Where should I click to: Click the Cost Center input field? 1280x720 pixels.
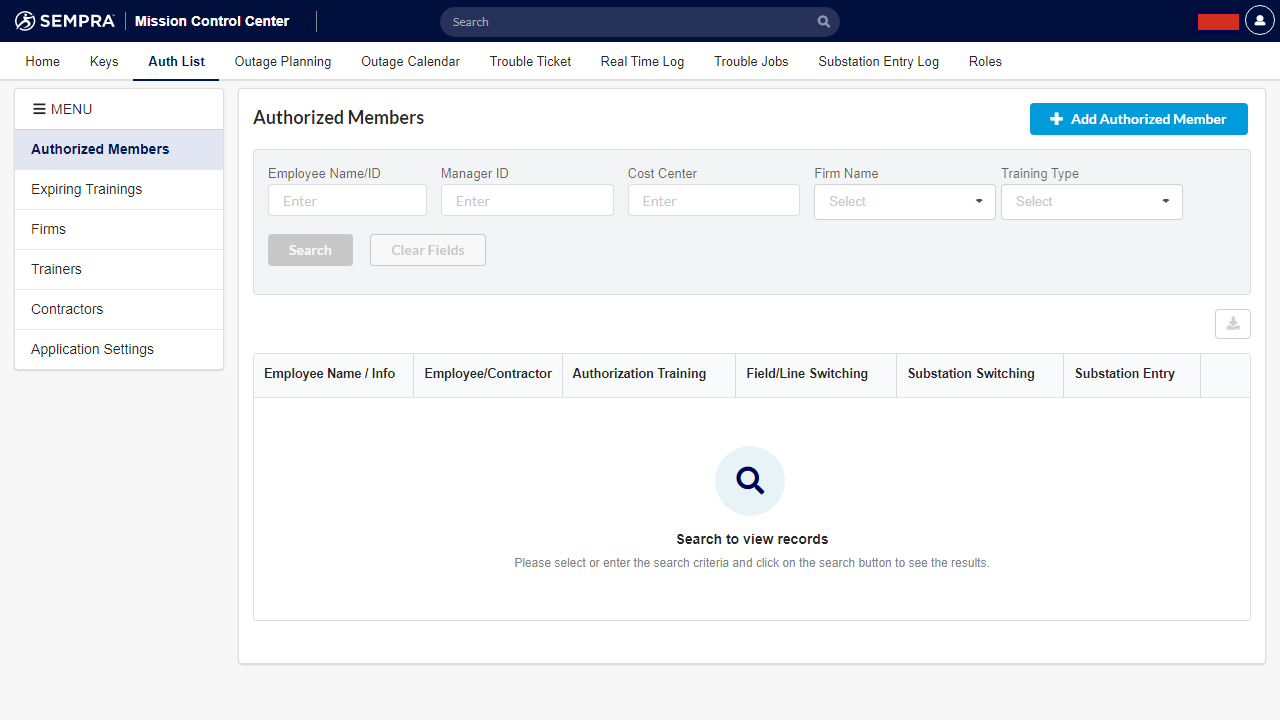tap(713, 201)
